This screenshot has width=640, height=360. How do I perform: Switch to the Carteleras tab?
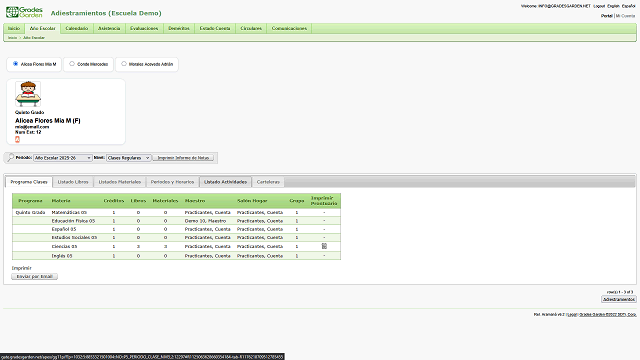coord(268,182)
